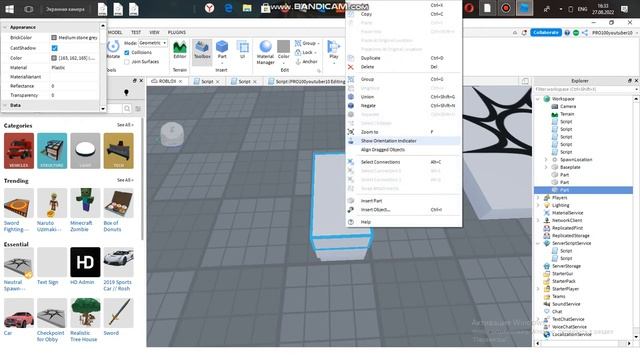Click the Color property RGB swatch

[54, 58]
